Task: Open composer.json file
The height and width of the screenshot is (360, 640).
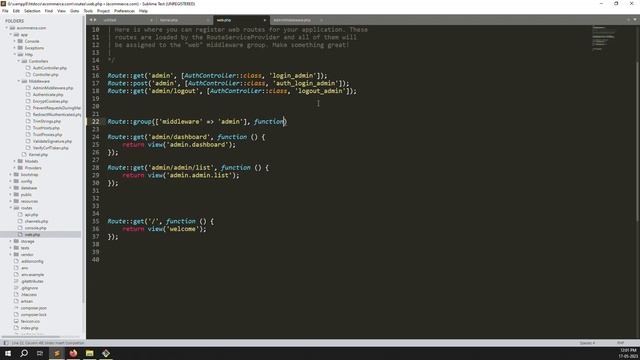Action: 34,308
